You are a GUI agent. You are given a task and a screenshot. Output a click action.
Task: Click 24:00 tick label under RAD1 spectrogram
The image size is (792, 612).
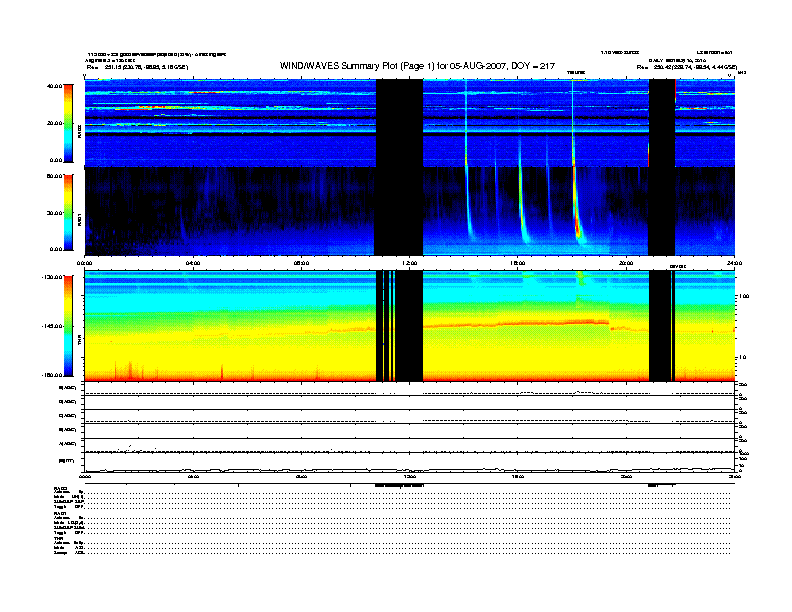point(734,263)
